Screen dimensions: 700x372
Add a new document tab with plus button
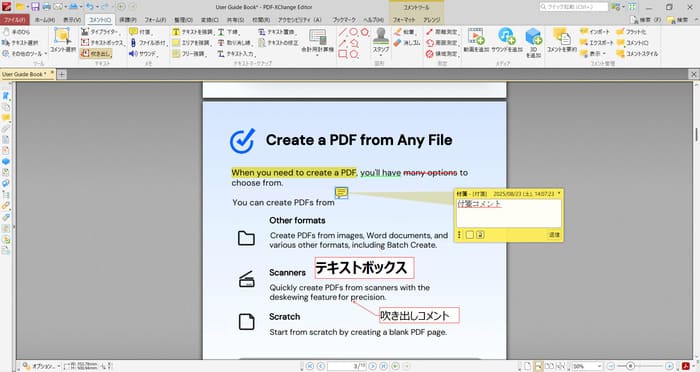tap(62, 75)
